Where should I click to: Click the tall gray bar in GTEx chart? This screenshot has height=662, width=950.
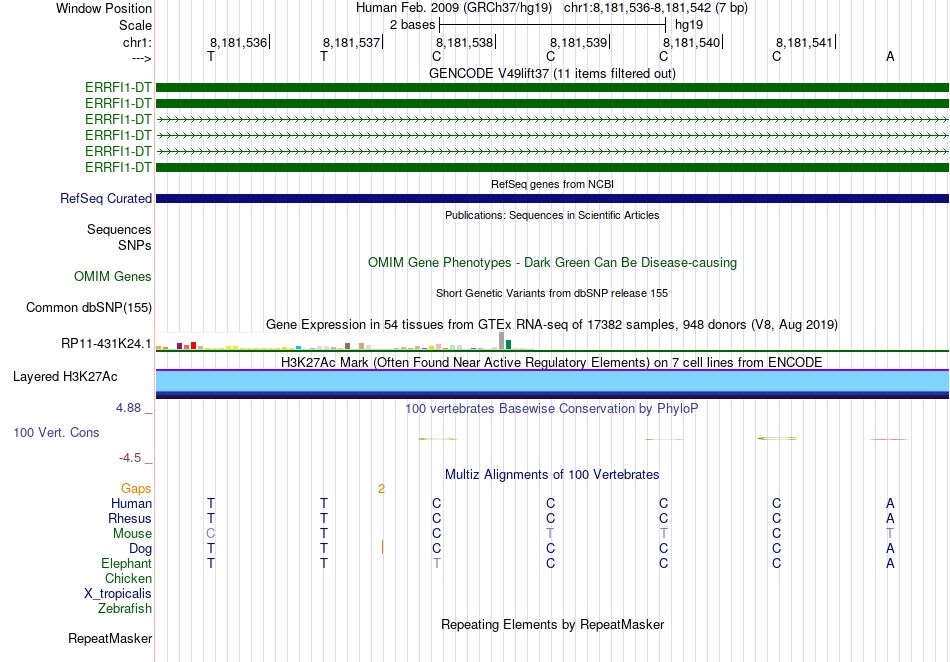pos(501,340)
